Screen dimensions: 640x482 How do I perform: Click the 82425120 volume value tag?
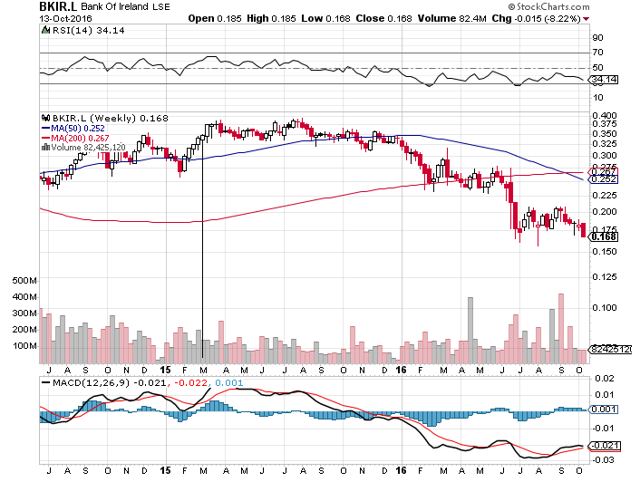click(609, 349)
